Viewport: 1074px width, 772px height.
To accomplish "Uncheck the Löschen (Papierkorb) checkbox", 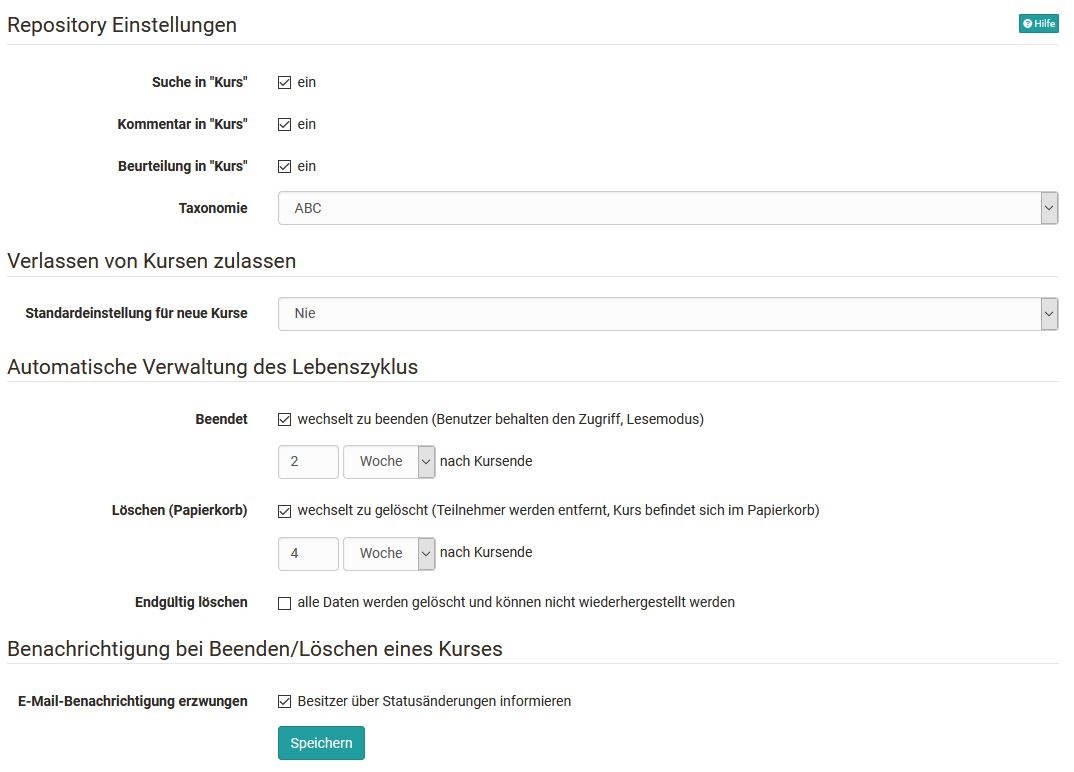I will pyautogui.click(x=284, y=512).
